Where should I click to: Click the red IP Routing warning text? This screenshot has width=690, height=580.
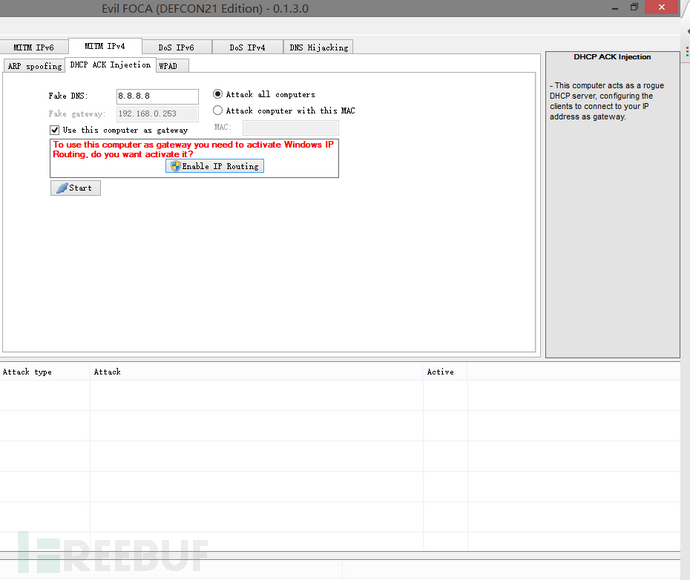[193, 149]
